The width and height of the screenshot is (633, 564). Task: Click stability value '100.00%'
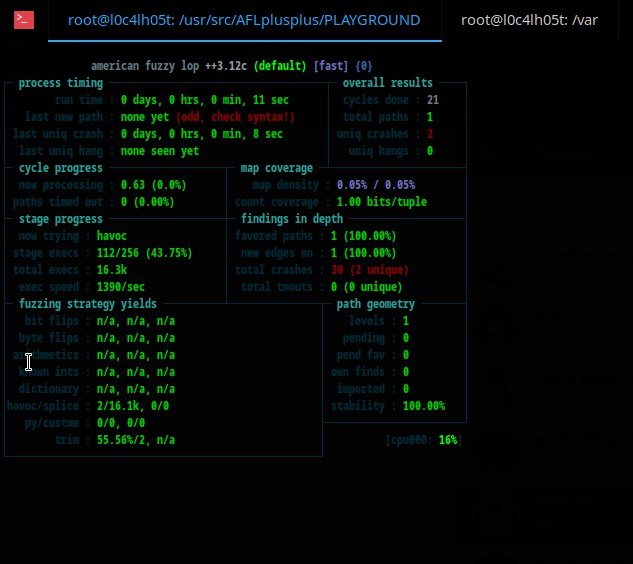point(424,406)
